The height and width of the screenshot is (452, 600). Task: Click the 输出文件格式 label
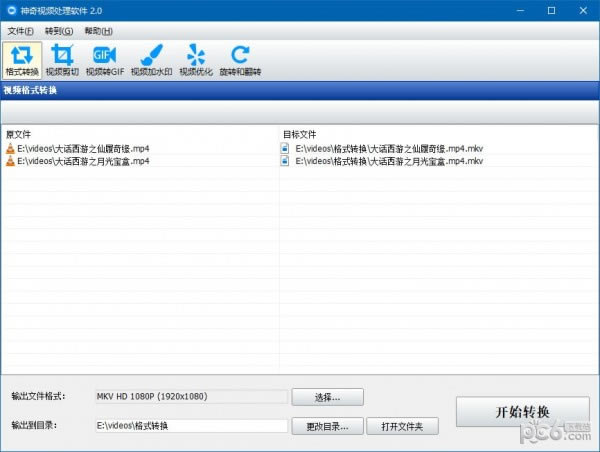38,396
